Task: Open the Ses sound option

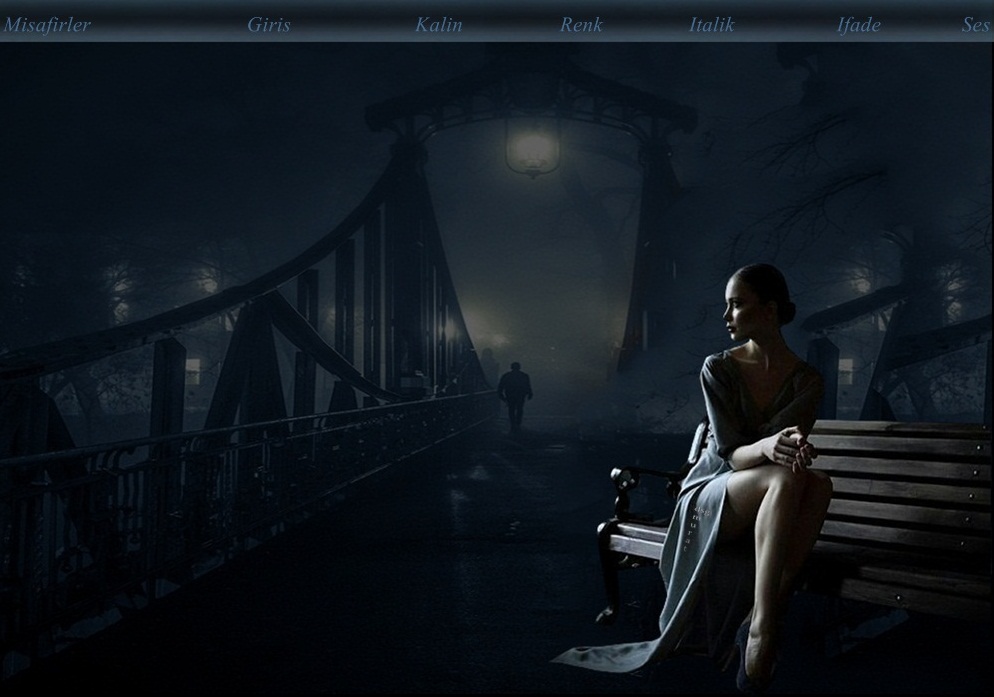Action: tap(976, 25)
